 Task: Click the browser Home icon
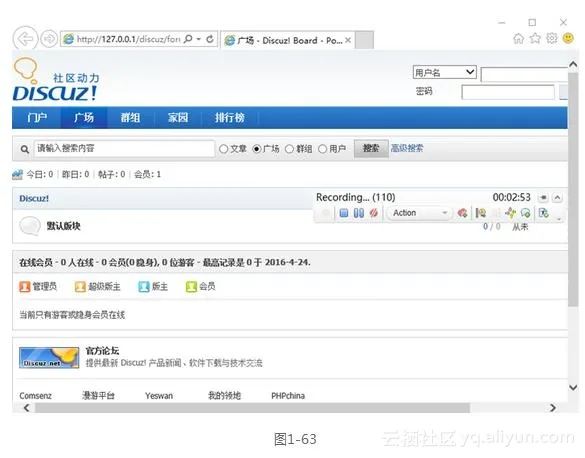518,38
